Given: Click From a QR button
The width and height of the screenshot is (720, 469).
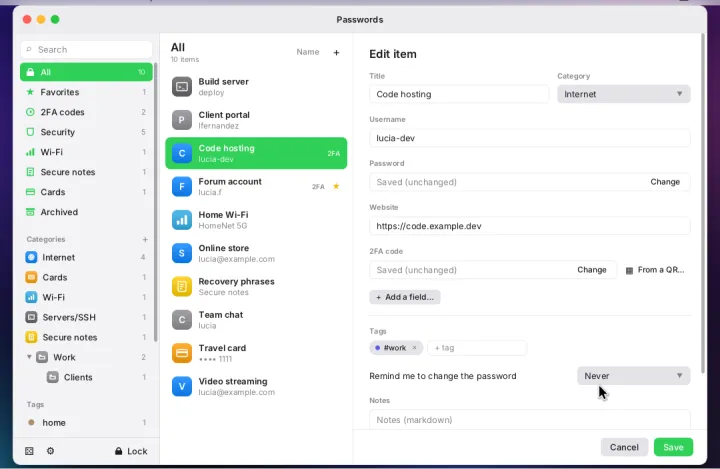Looking at the screenshot, I should pyautogui.click(x=655, y=270).
